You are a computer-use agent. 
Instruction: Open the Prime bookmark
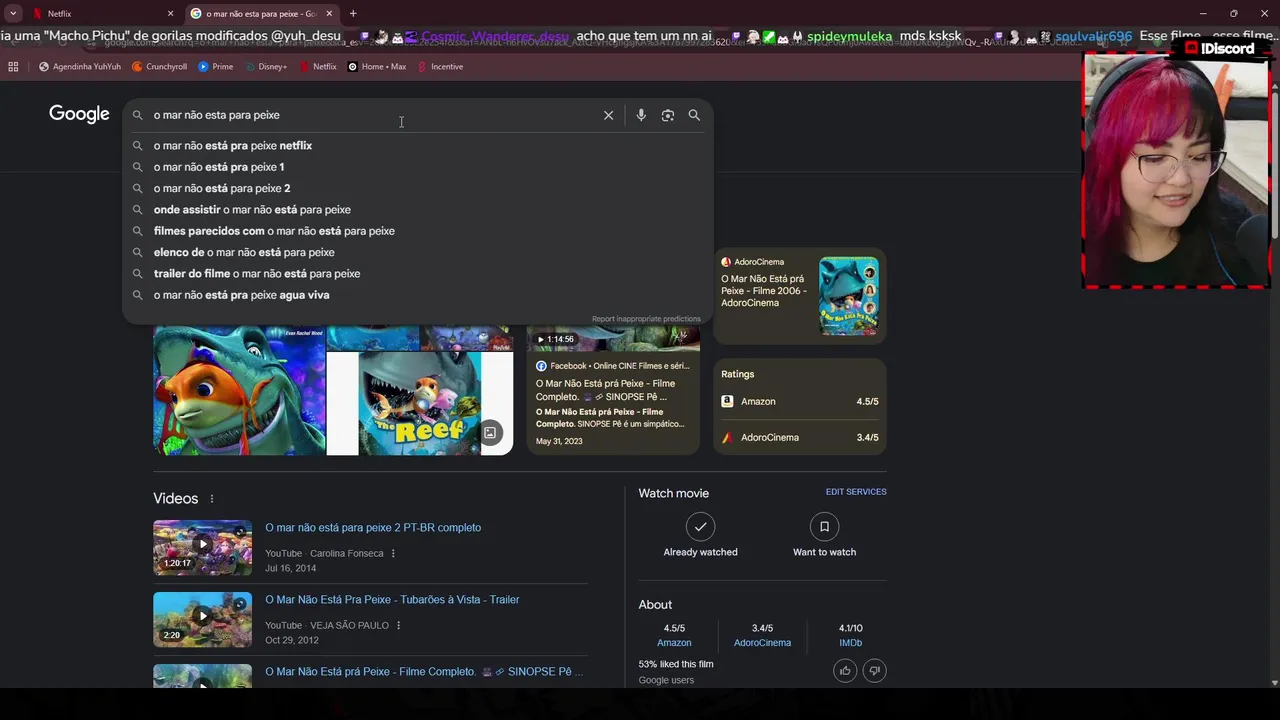pos(216,67)
